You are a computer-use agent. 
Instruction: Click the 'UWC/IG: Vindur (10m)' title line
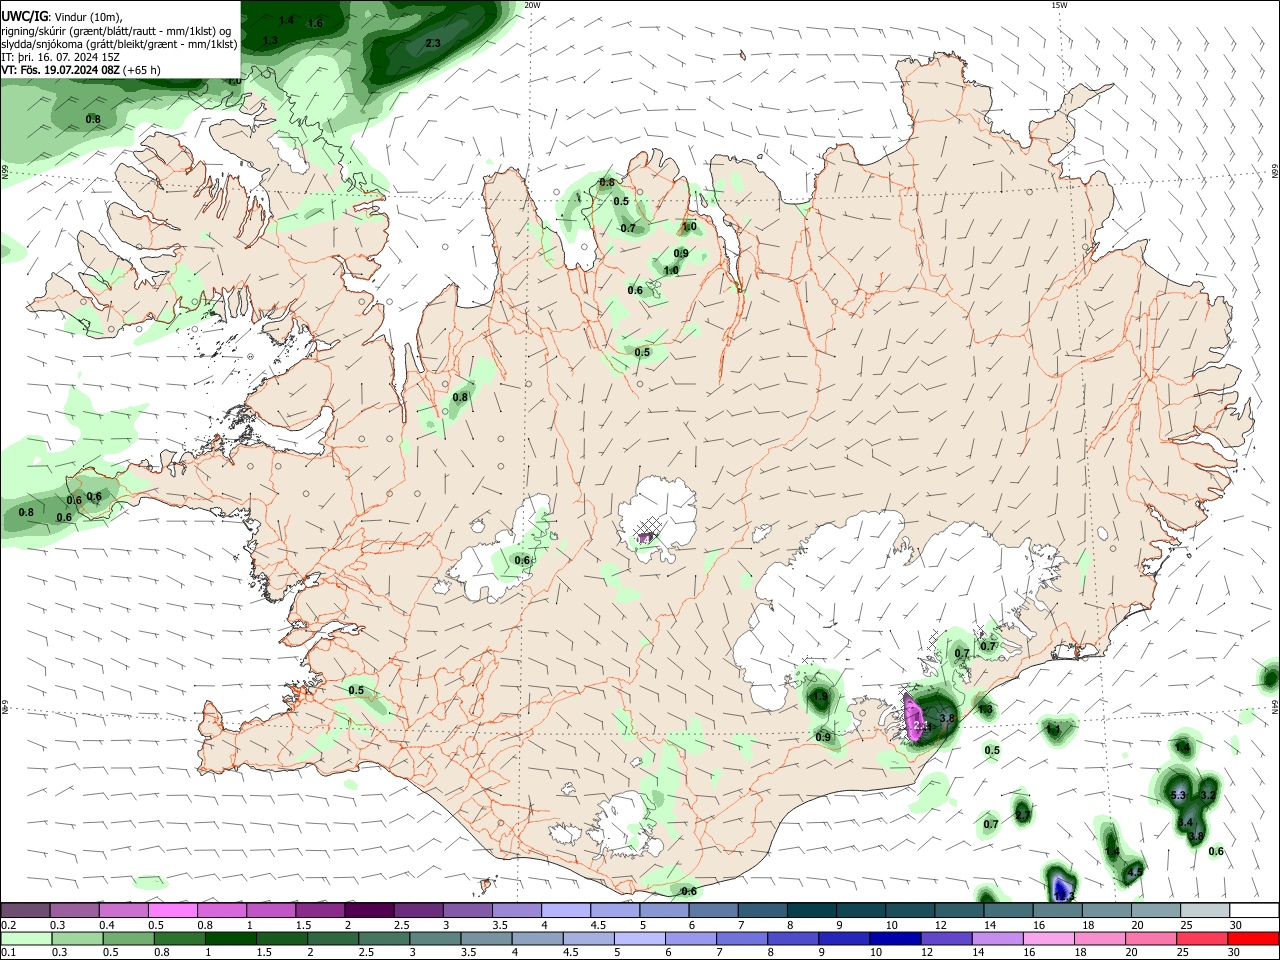pos(62,16)
